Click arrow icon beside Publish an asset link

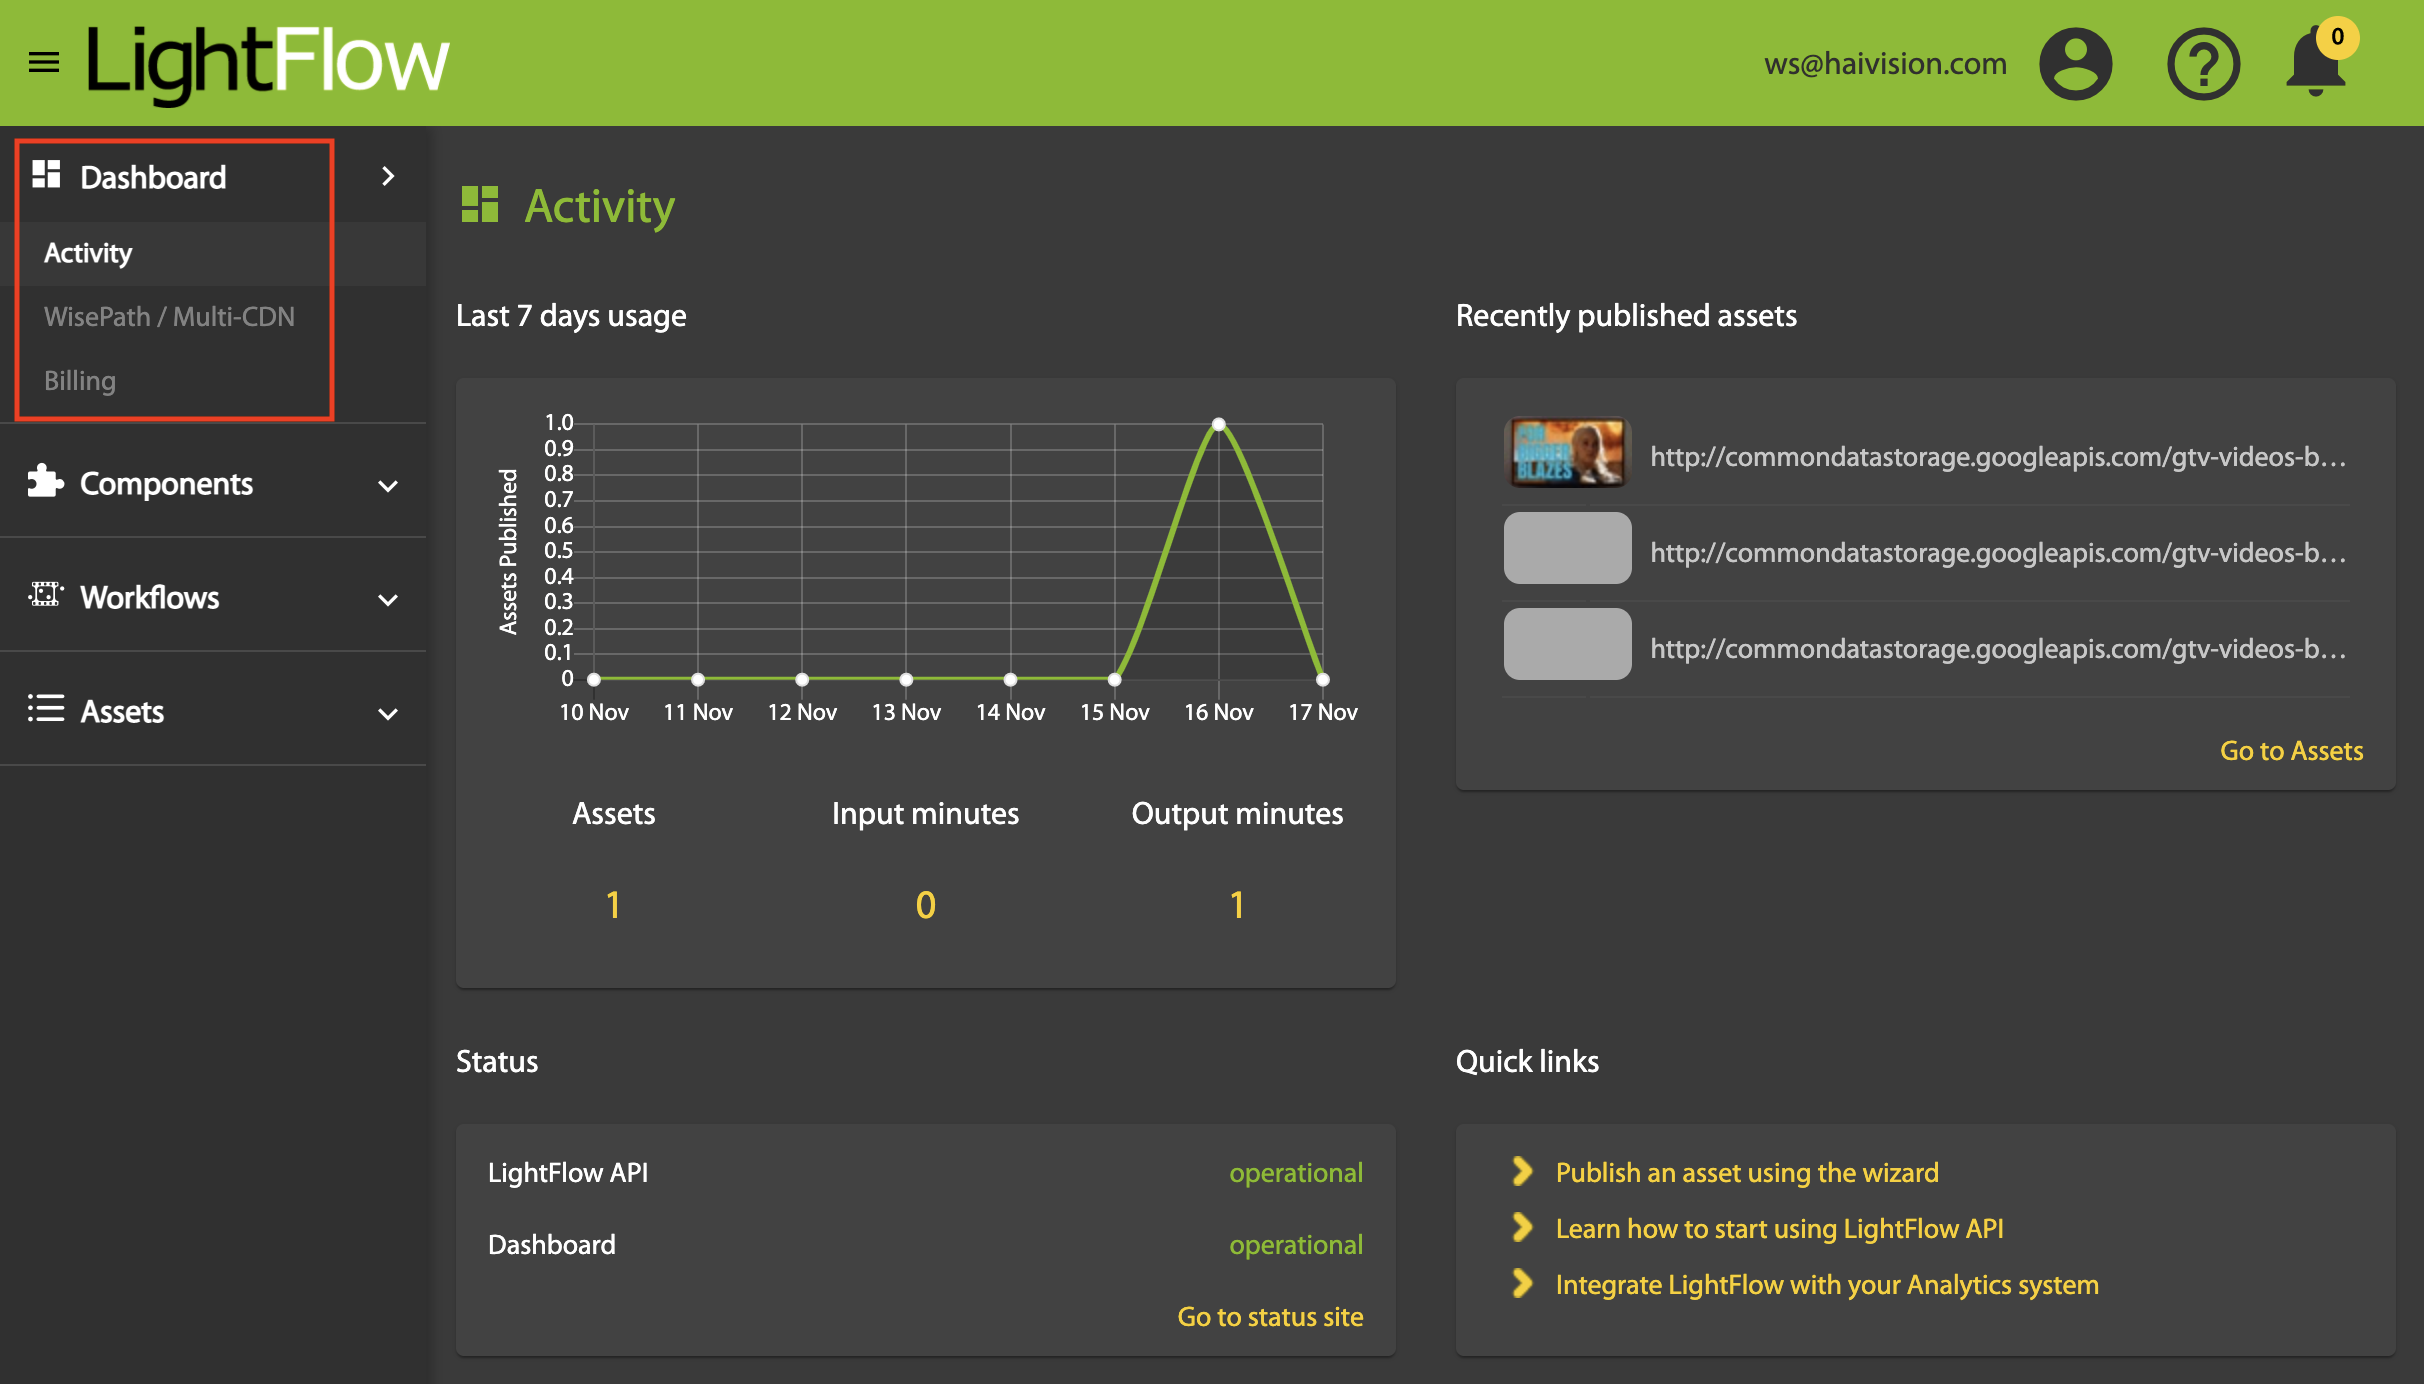[1522, 1171]
